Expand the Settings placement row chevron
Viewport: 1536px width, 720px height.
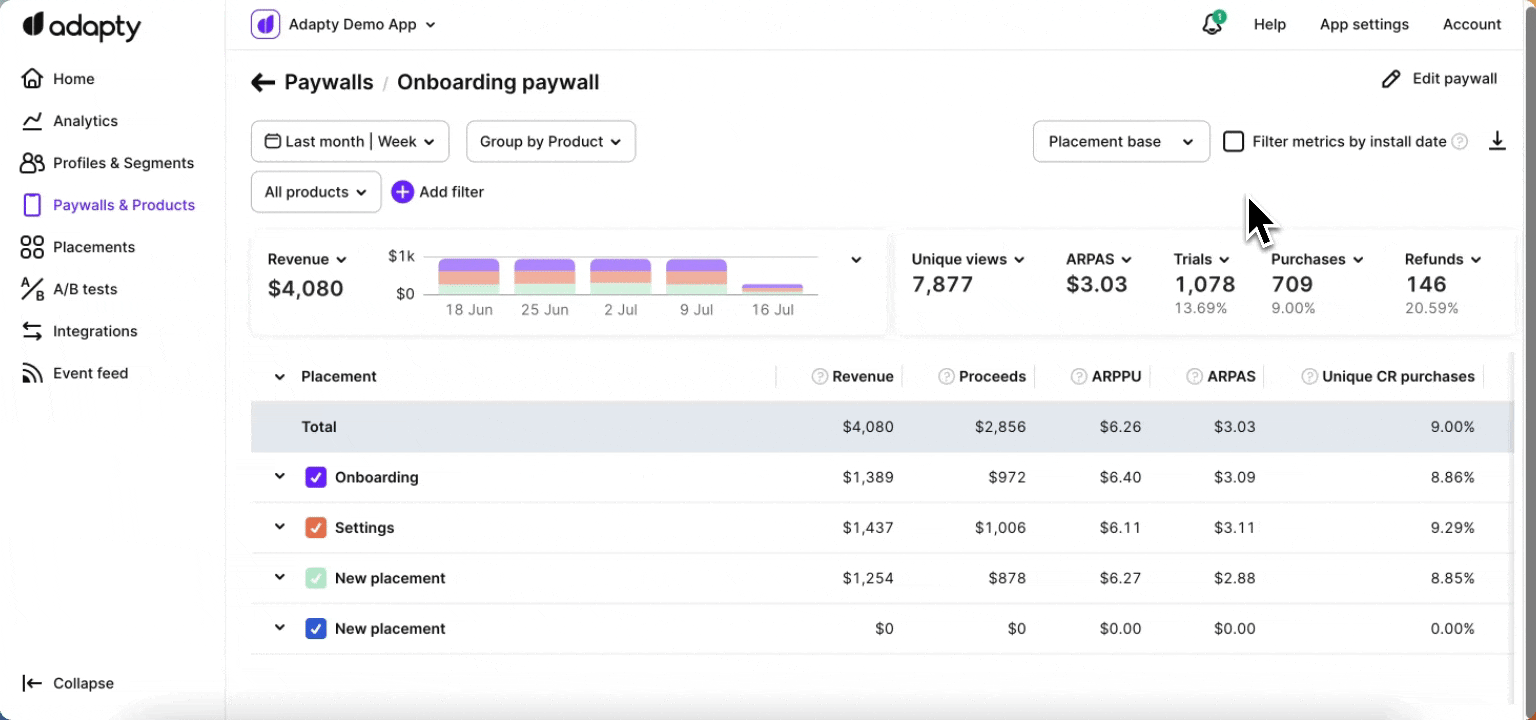[x=280, y=527]
